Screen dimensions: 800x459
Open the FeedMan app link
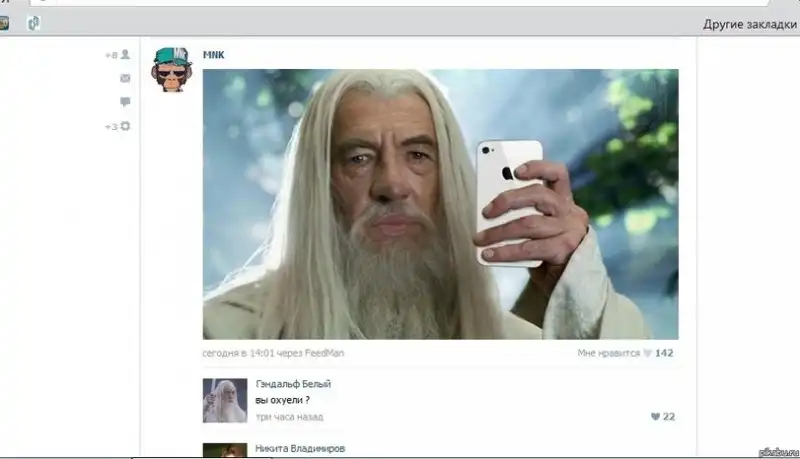coord(326,353)
